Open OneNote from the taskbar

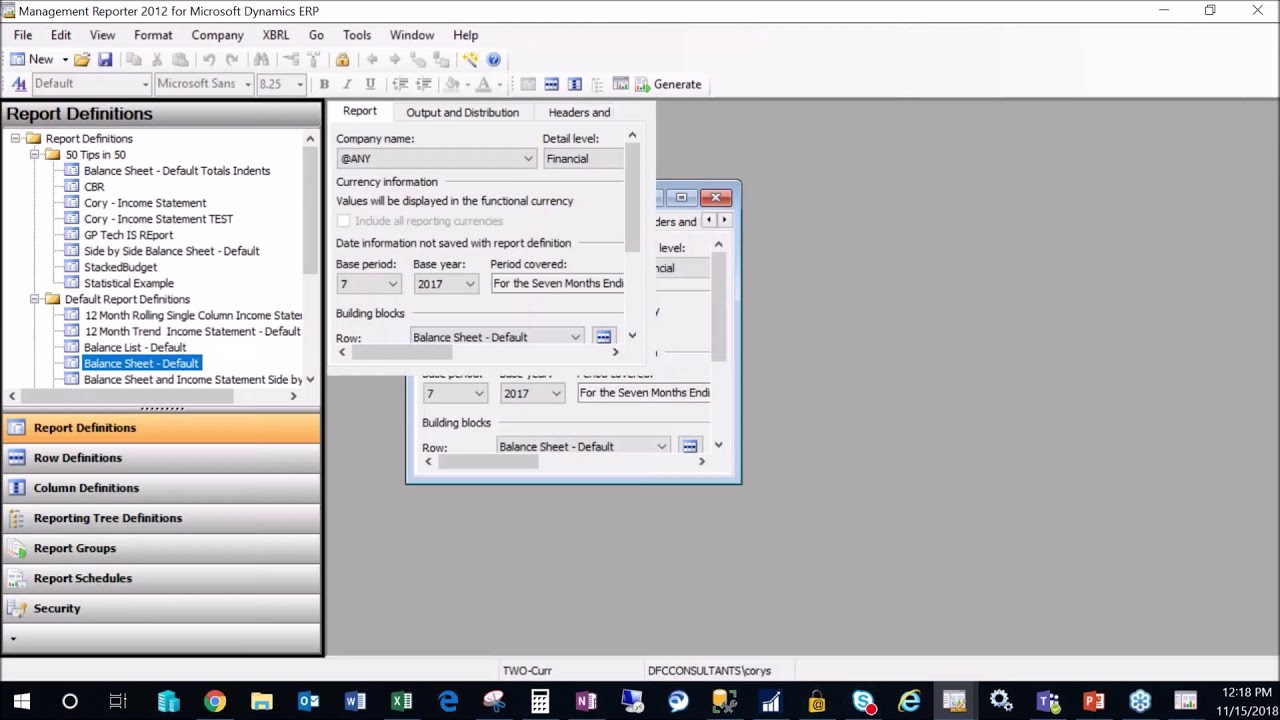point(586,701)
